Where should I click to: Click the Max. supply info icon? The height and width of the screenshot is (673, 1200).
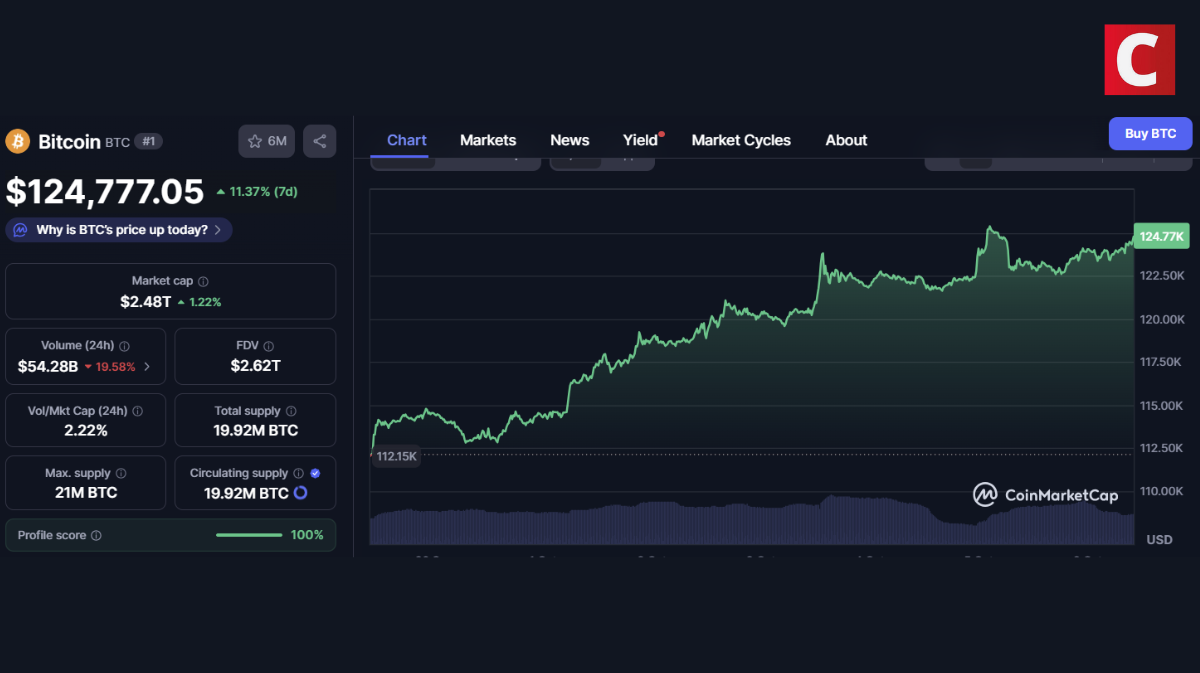click(120, 473)
